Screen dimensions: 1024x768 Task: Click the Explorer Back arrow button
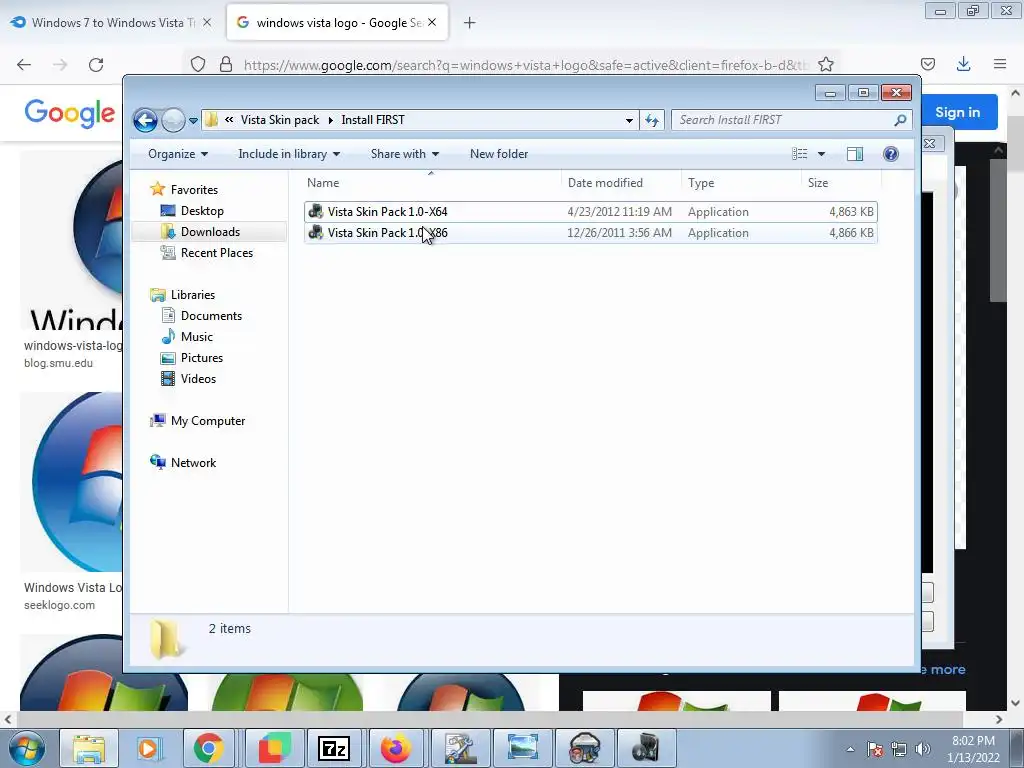[x=145, y=120]
